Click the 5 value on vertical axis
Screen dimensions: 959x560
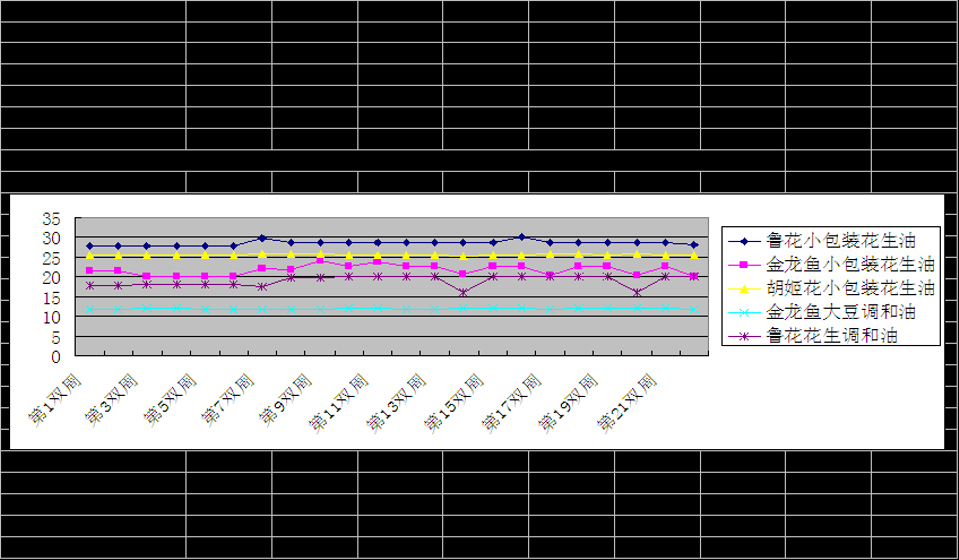(x=56, y=337)
